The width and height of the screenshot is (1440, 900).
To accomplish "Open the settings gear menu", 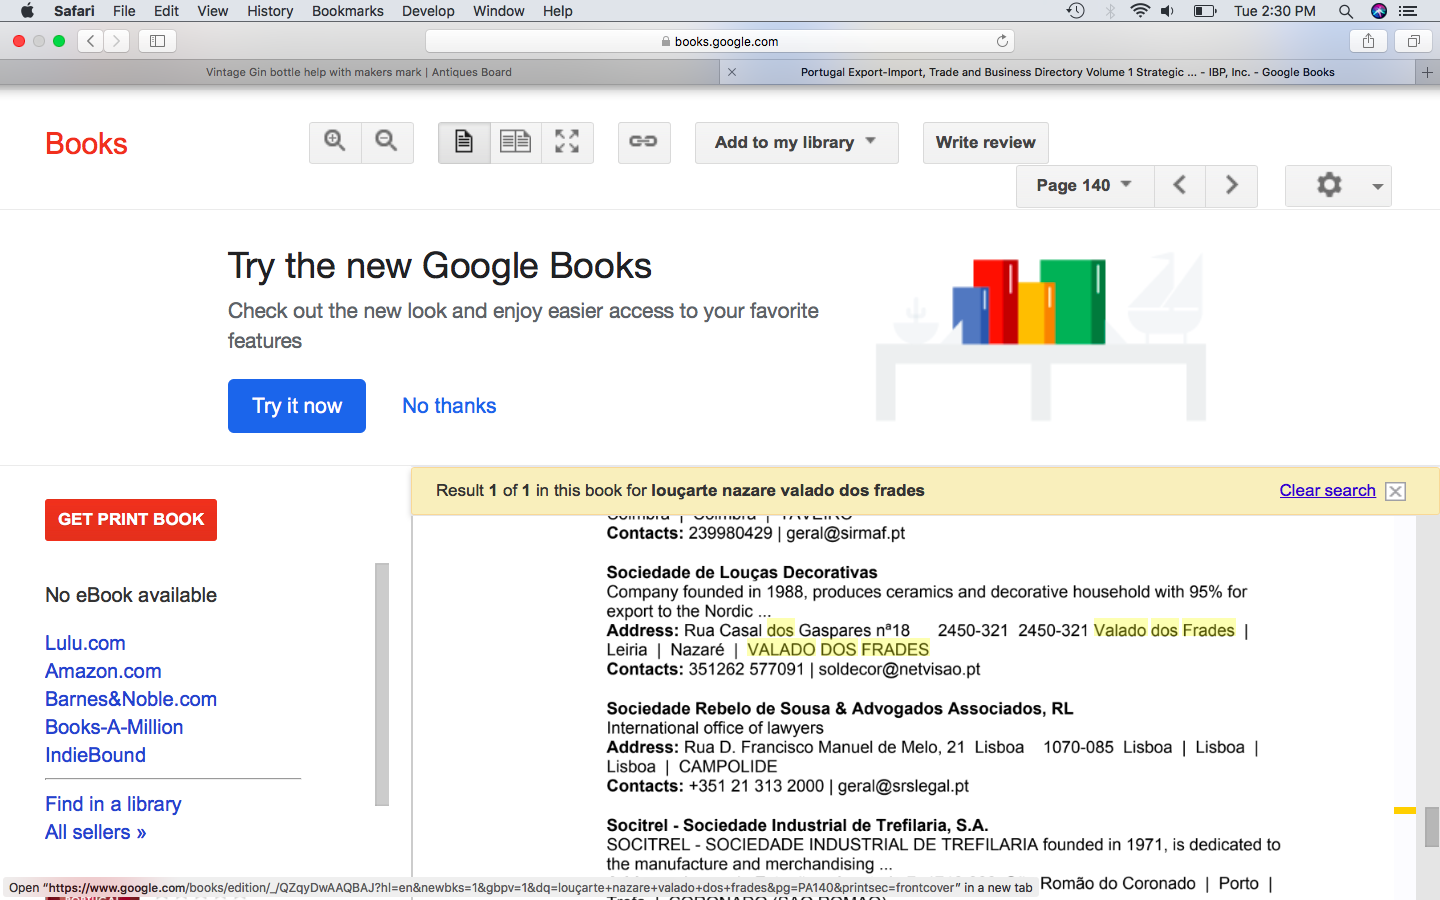I will [1338, 185].
